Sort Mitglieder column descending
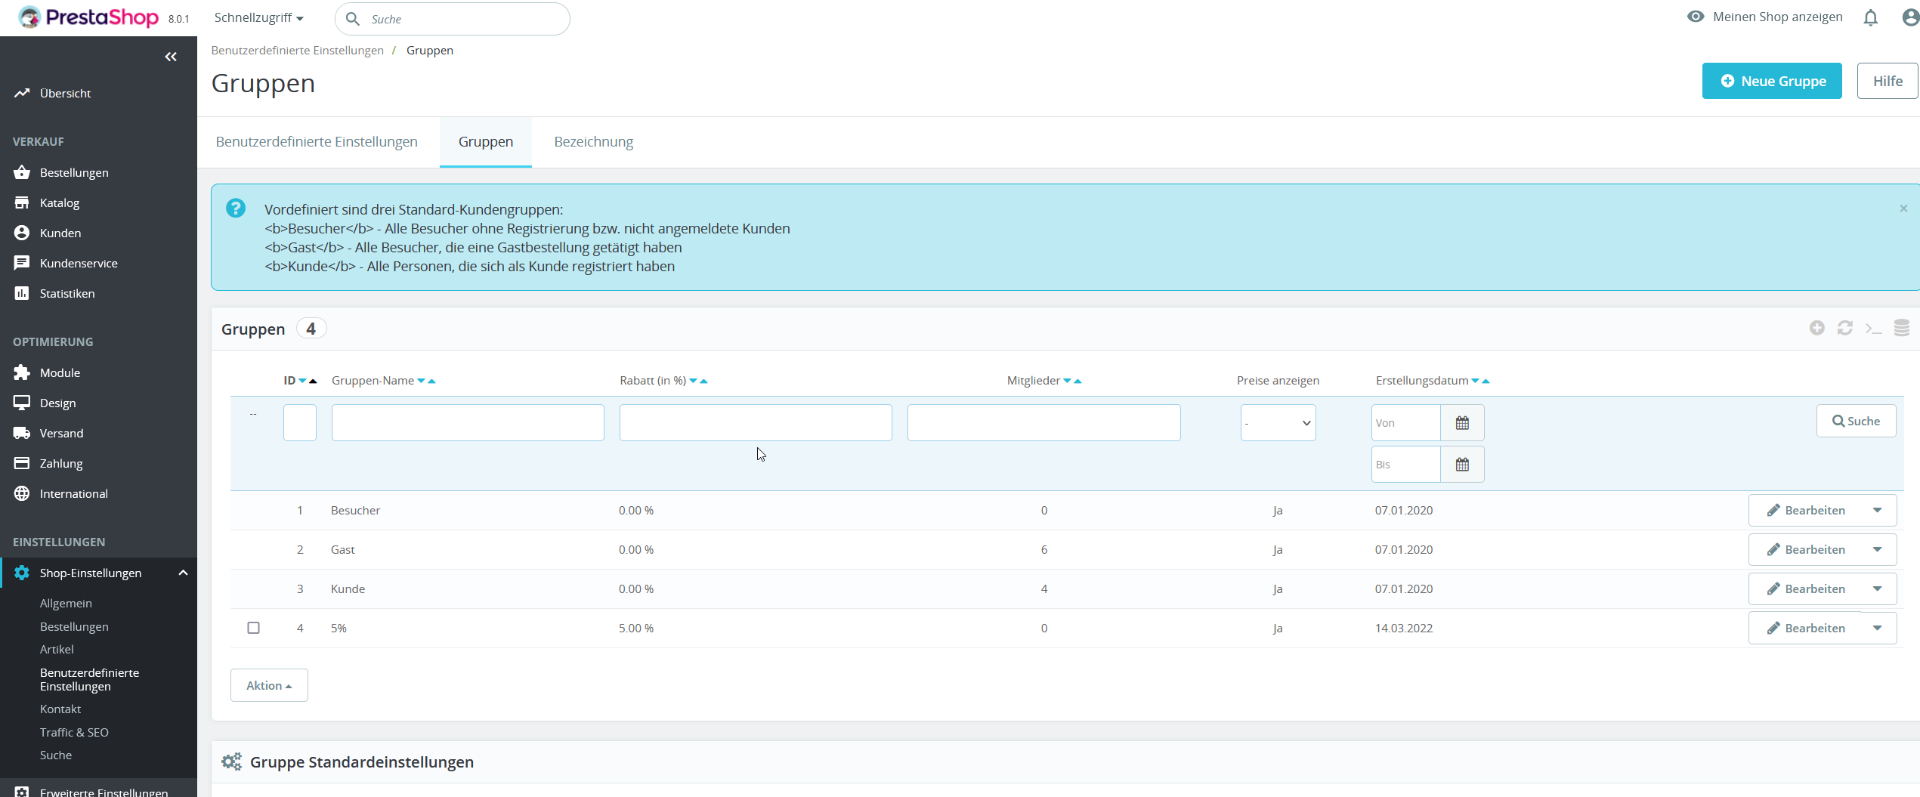 click(x=1067, y=381)
